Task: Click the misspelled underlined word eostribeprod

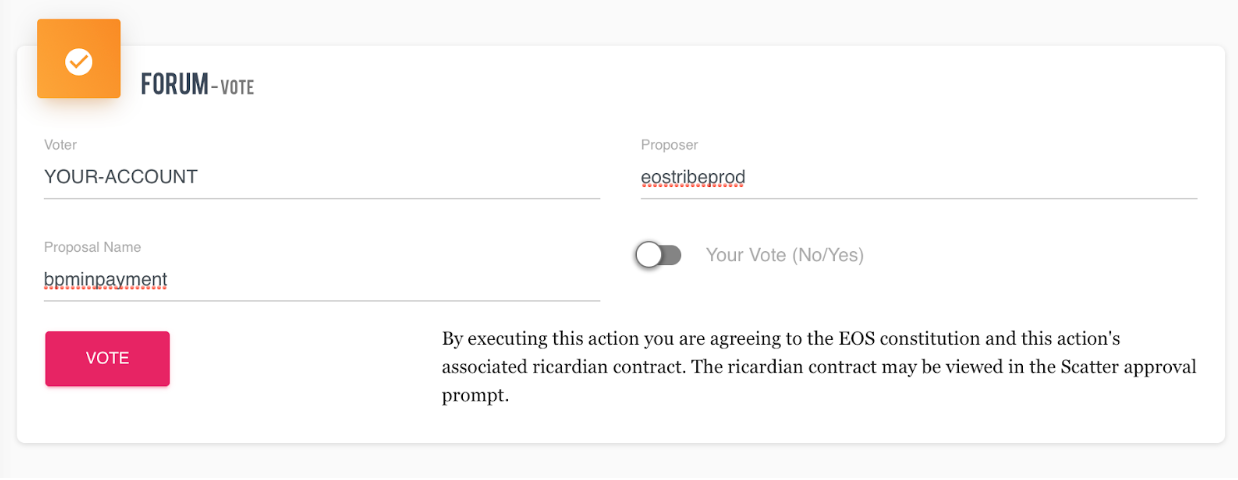Action: tap(693, 178)
